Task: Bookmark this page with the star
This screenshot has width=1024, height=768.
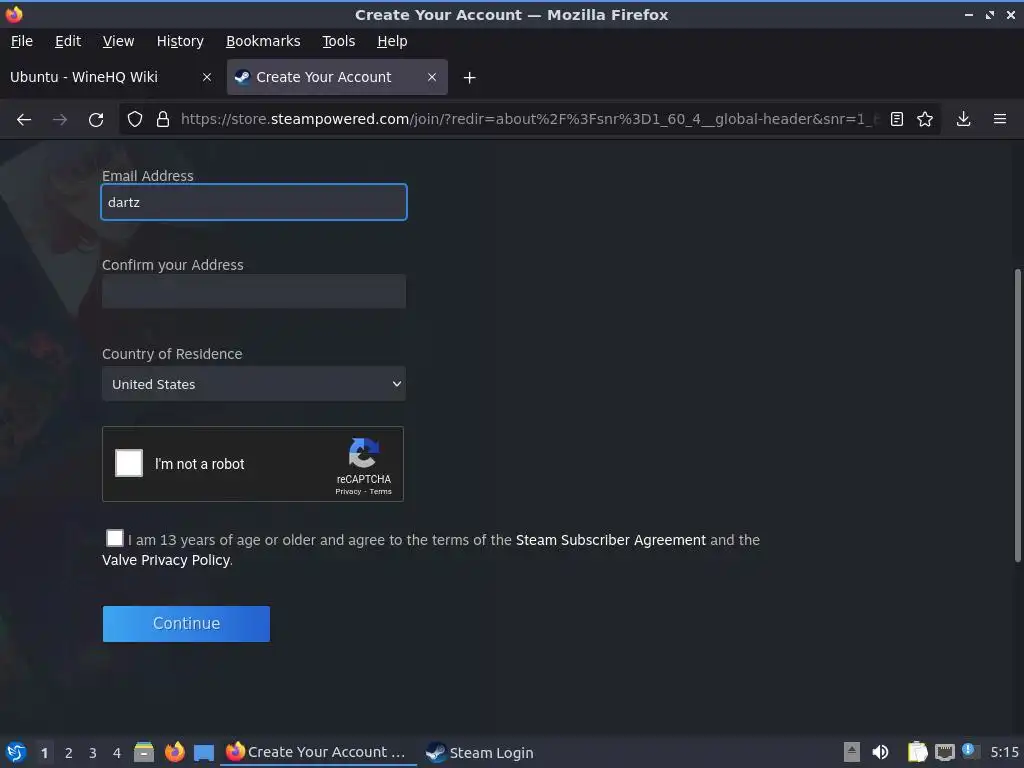Action: (x=925, y=119)
